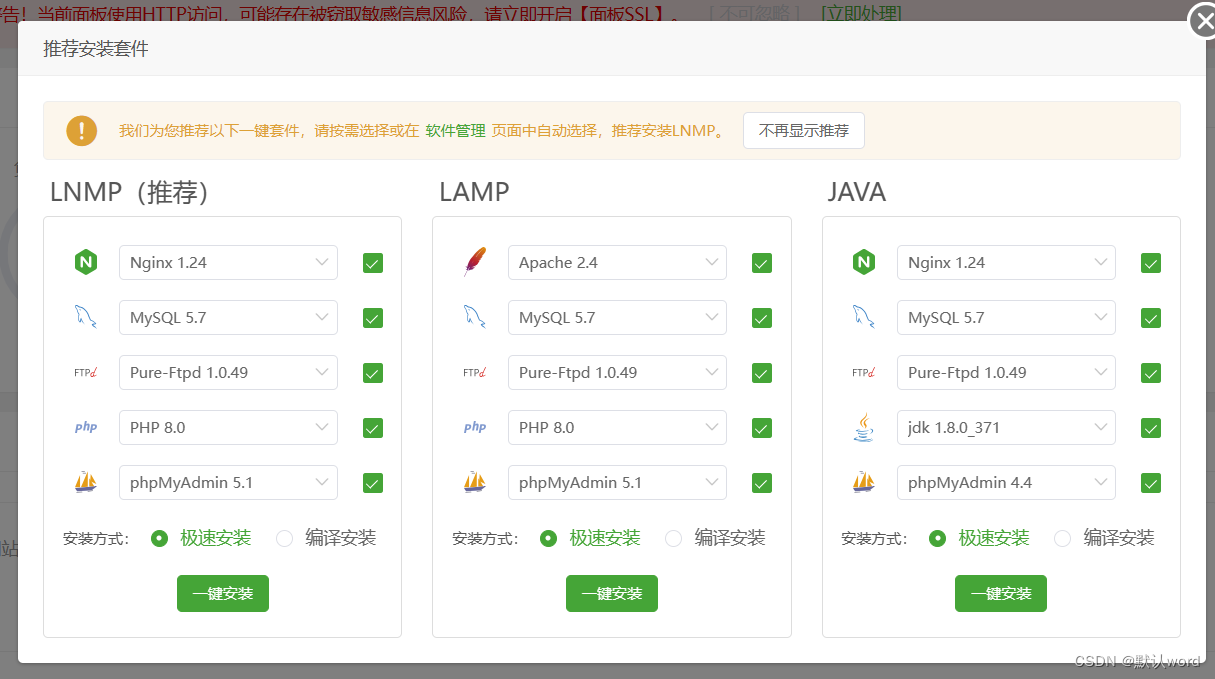The image size is (1215, 679).
Task: Close the recommended install packages dialog
Action: pyautogui.click(x=1202, y=21)
